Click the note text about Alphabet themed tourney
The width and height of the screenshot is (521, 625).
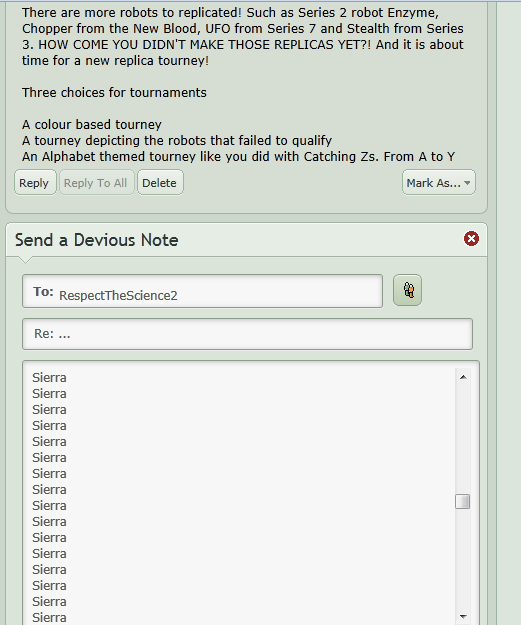(238, 157)
